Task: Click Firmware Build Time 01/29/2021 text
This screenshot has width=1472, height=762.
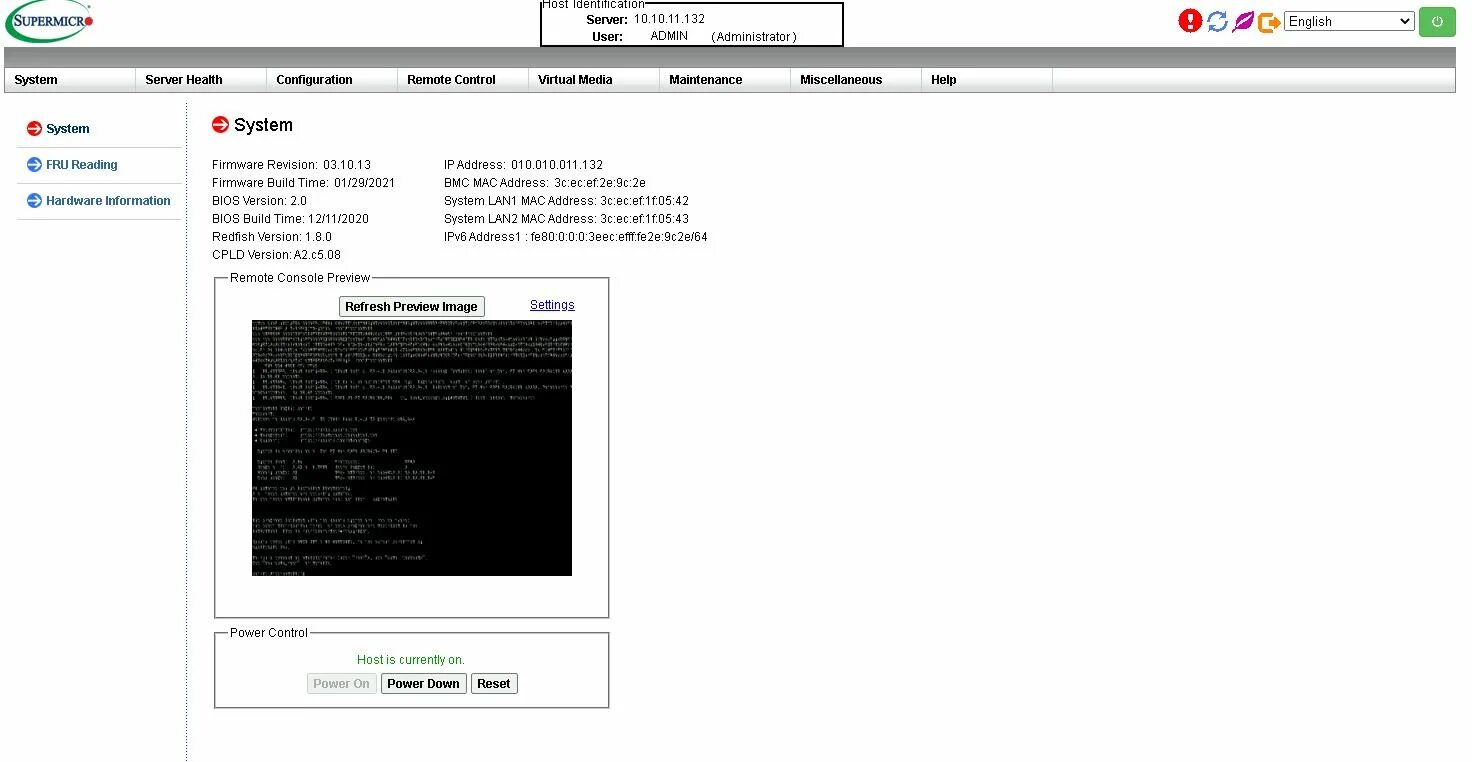Action: (303, 183)
